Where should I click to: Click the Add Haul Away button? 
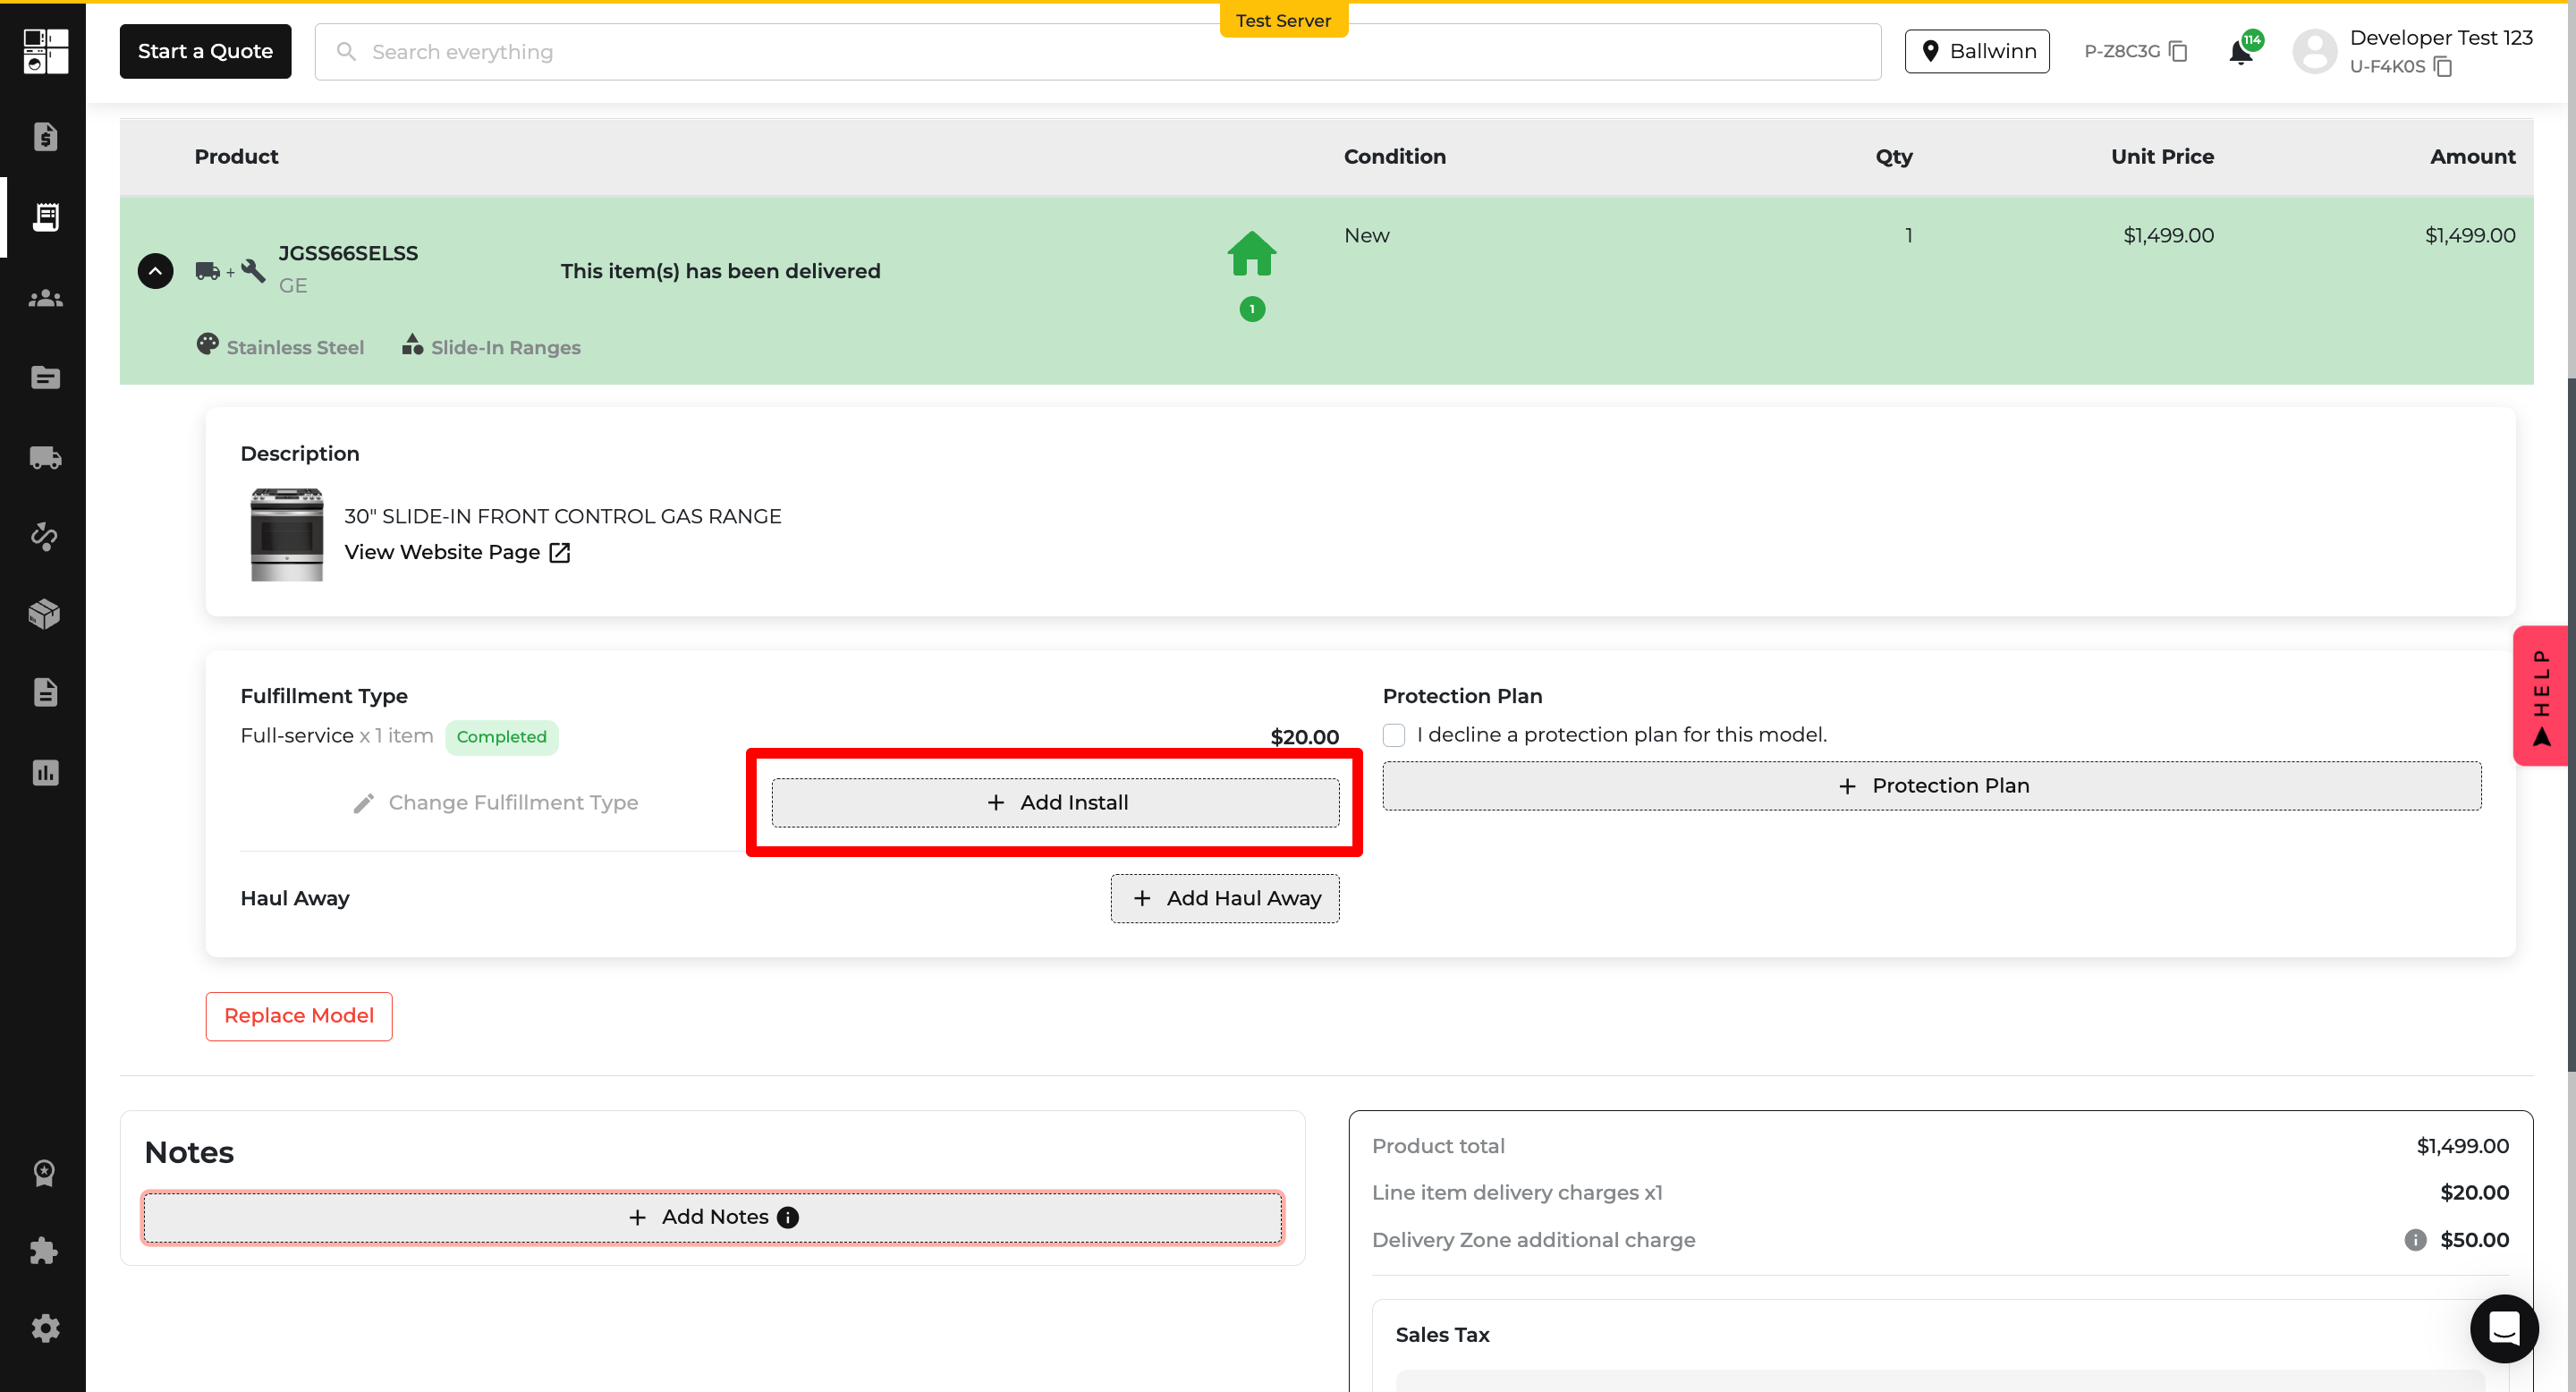(x=1224, y=898)
